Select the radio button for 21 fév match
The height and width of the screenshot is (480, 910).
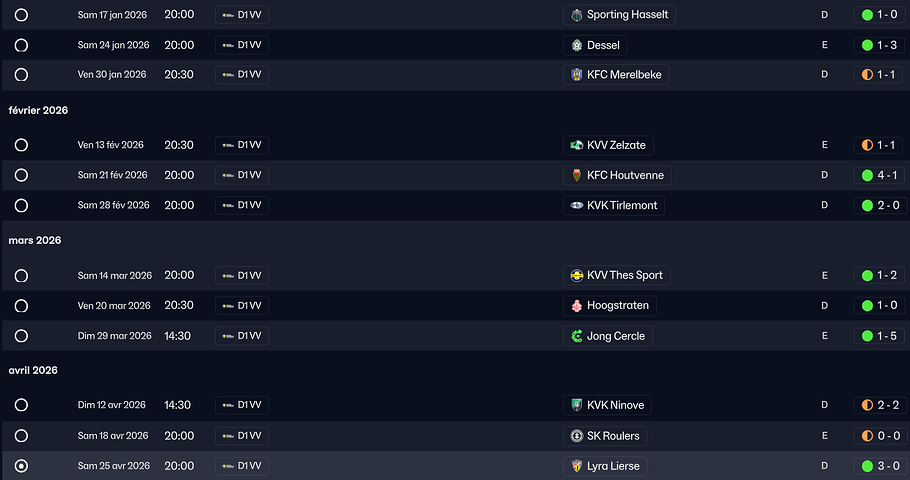coord(21,175)
